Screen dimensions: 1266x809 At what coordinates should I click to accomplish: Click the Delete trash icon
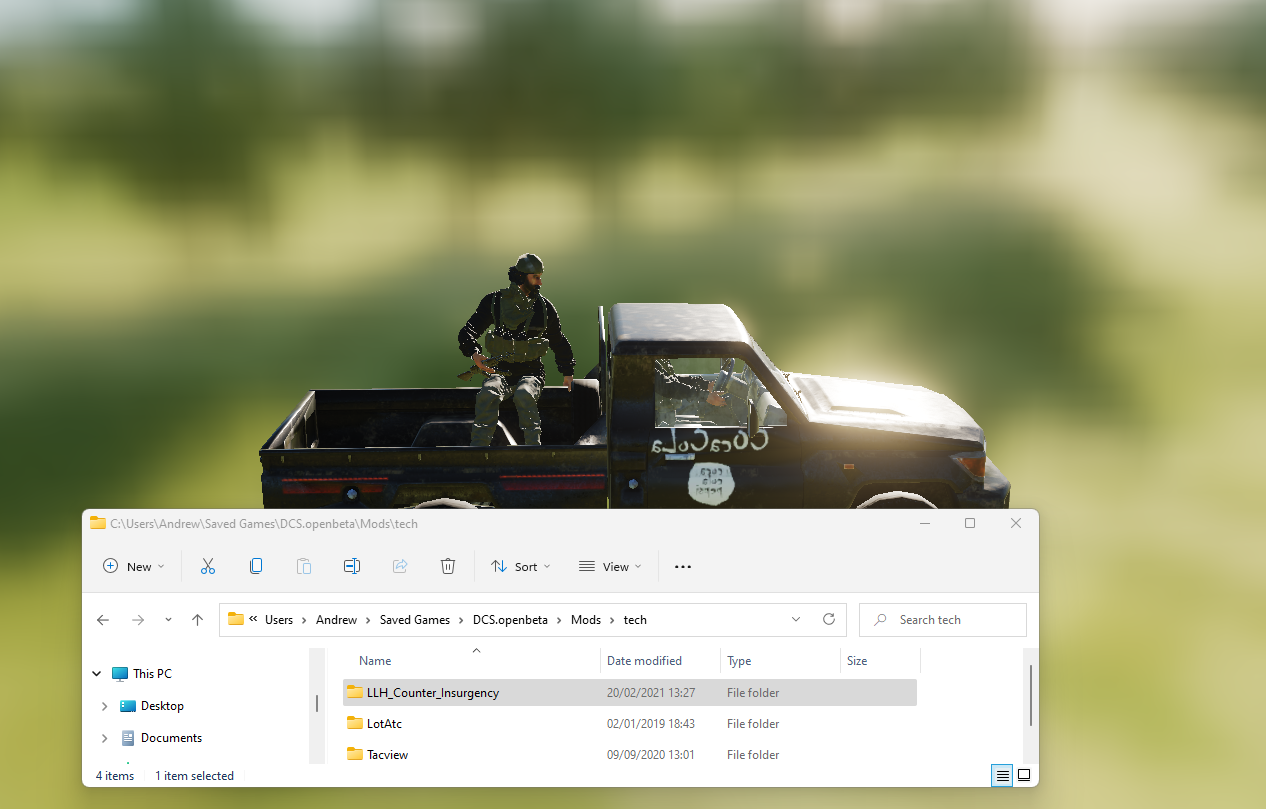(448, 566)
